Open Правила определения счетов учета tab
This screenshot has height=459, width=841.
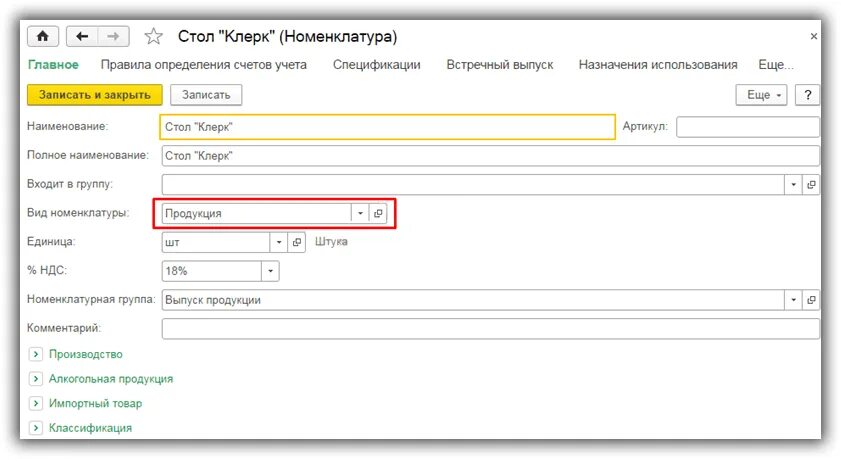pyautogui.click(x=204, y=65)
